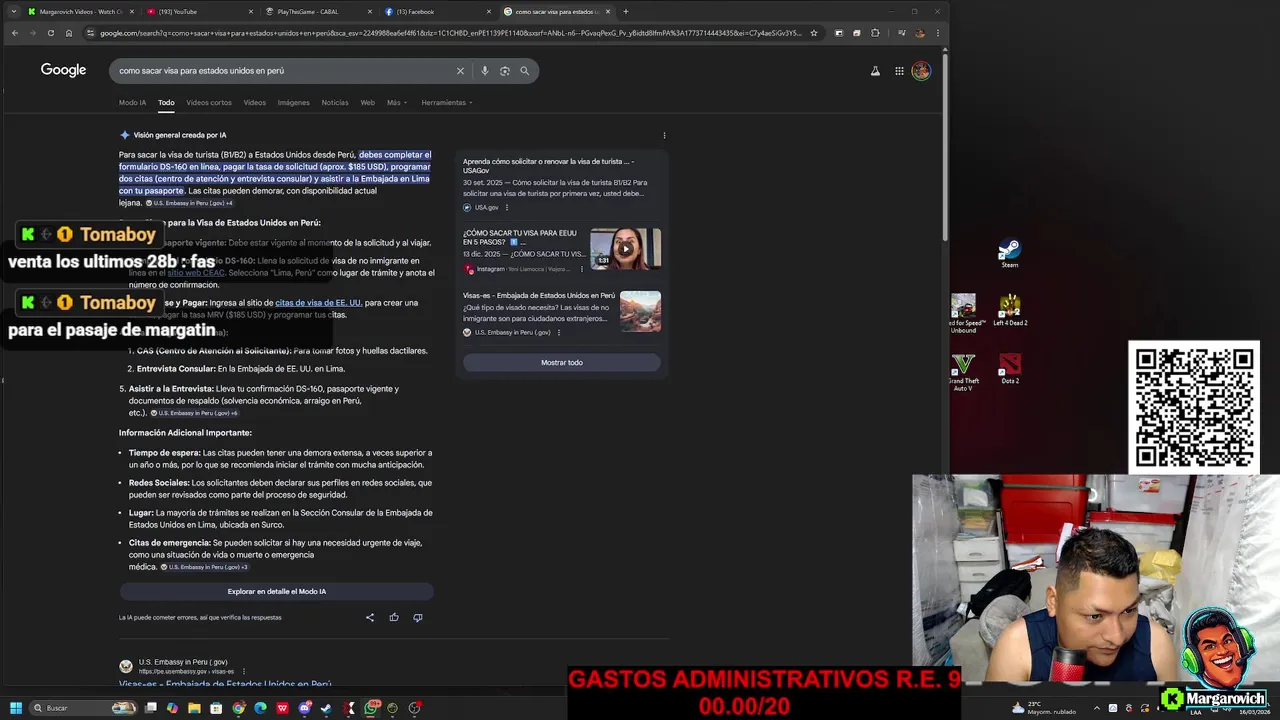Image resolution: width=1280 pixels, height=720 pixels.
Task: Give thumbs down to AI overview
Action: [x=418, y=617]
